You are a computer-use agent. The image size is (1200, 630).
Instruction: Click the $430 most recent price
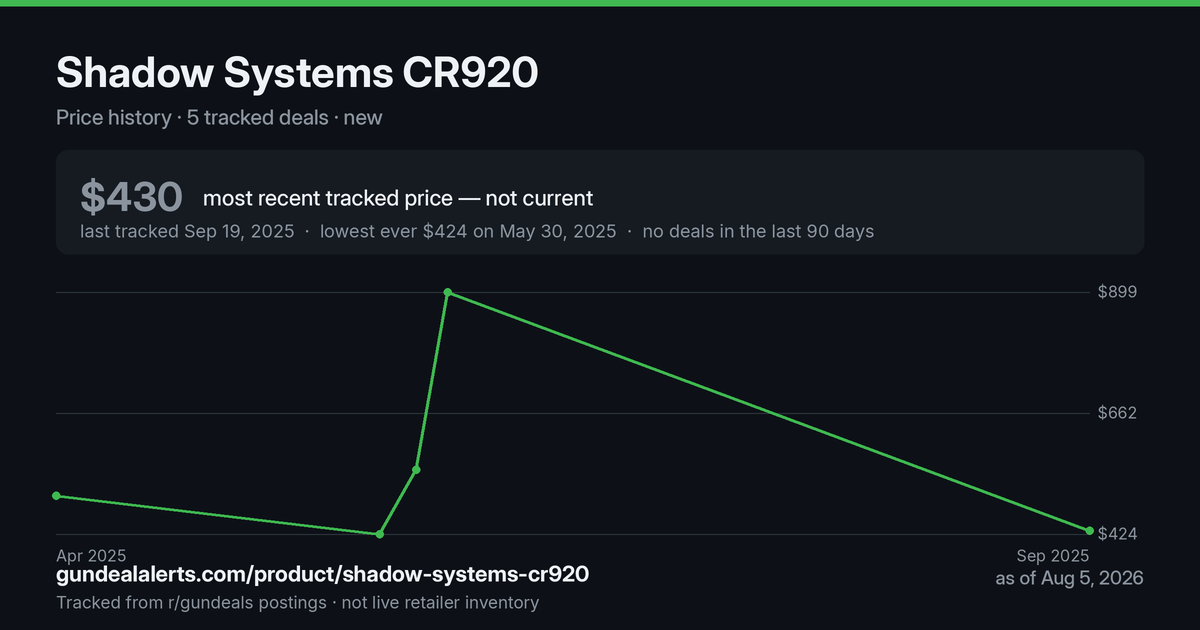(131, 197)
